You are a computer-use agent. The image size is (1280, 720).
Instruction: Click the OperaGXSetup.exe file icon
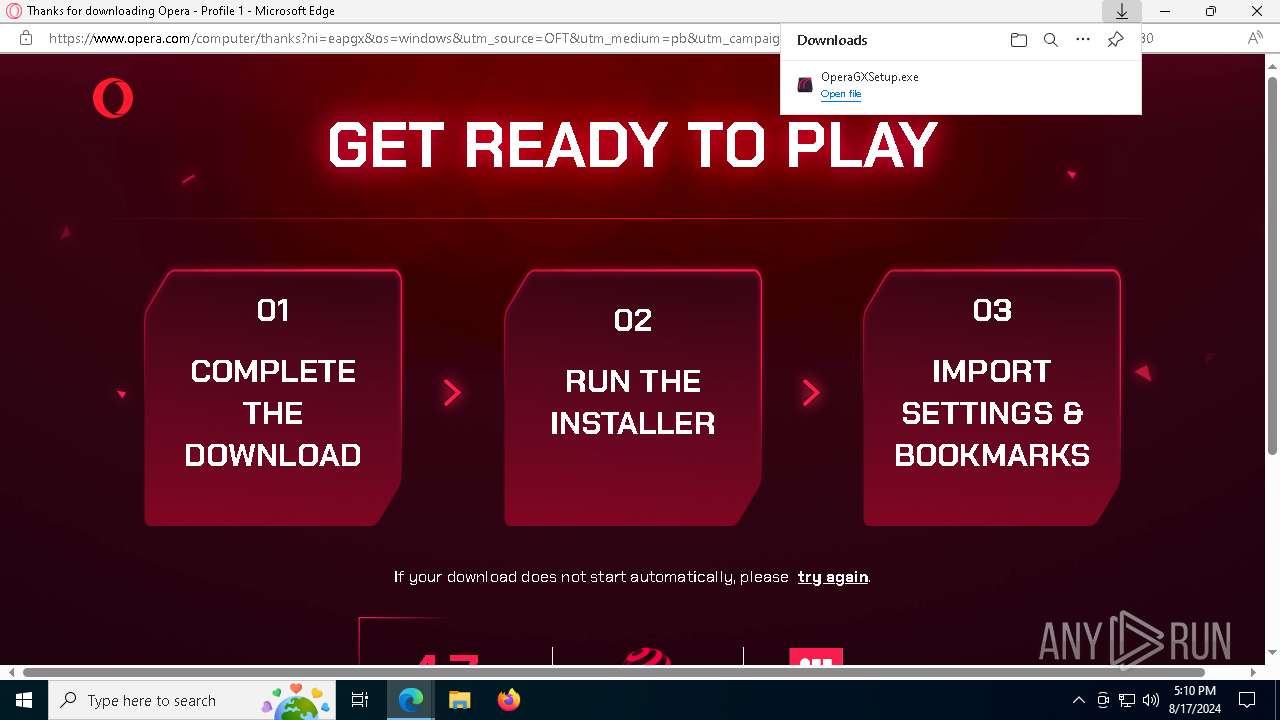pos(805,85)
